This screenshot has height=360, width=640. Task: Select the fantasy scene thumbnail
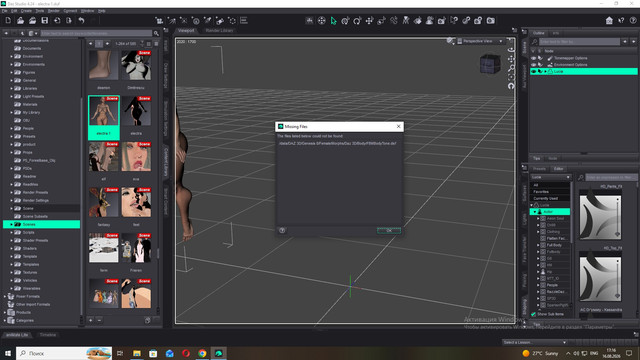pyautogui.click(x=104, y=202)
